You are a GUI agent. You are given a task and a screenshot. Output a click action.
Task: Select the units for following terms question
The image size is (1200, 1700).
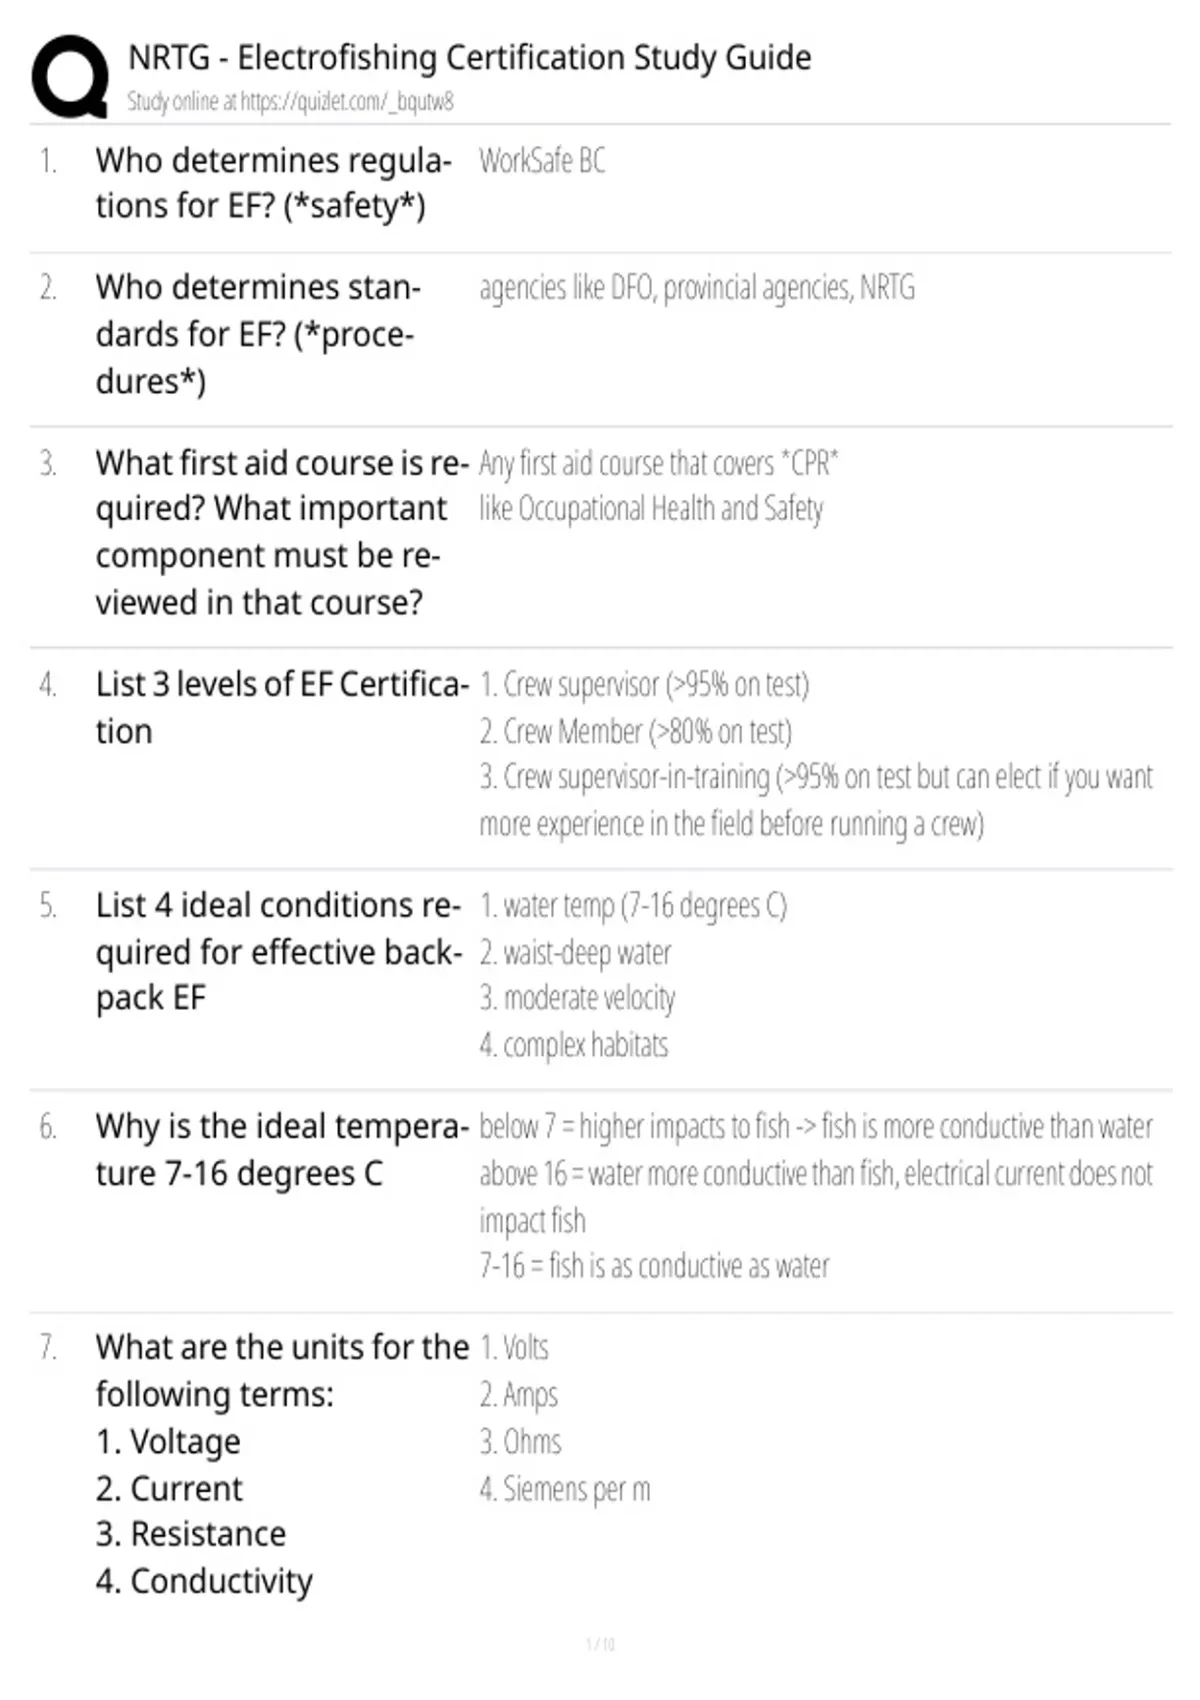[282, 1464]
